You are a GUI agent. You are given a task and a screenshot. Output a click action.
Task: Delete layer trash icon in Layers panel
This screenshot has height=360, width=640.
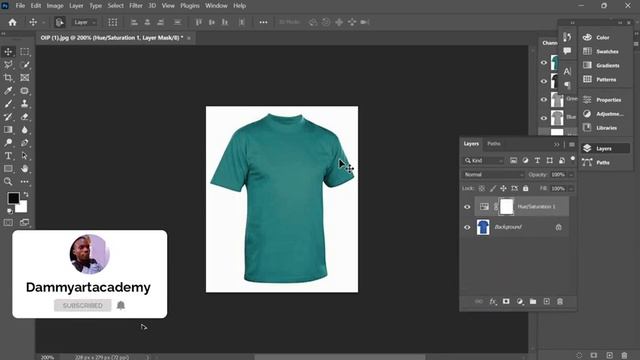pyautogui.click(x=560, y=302)
